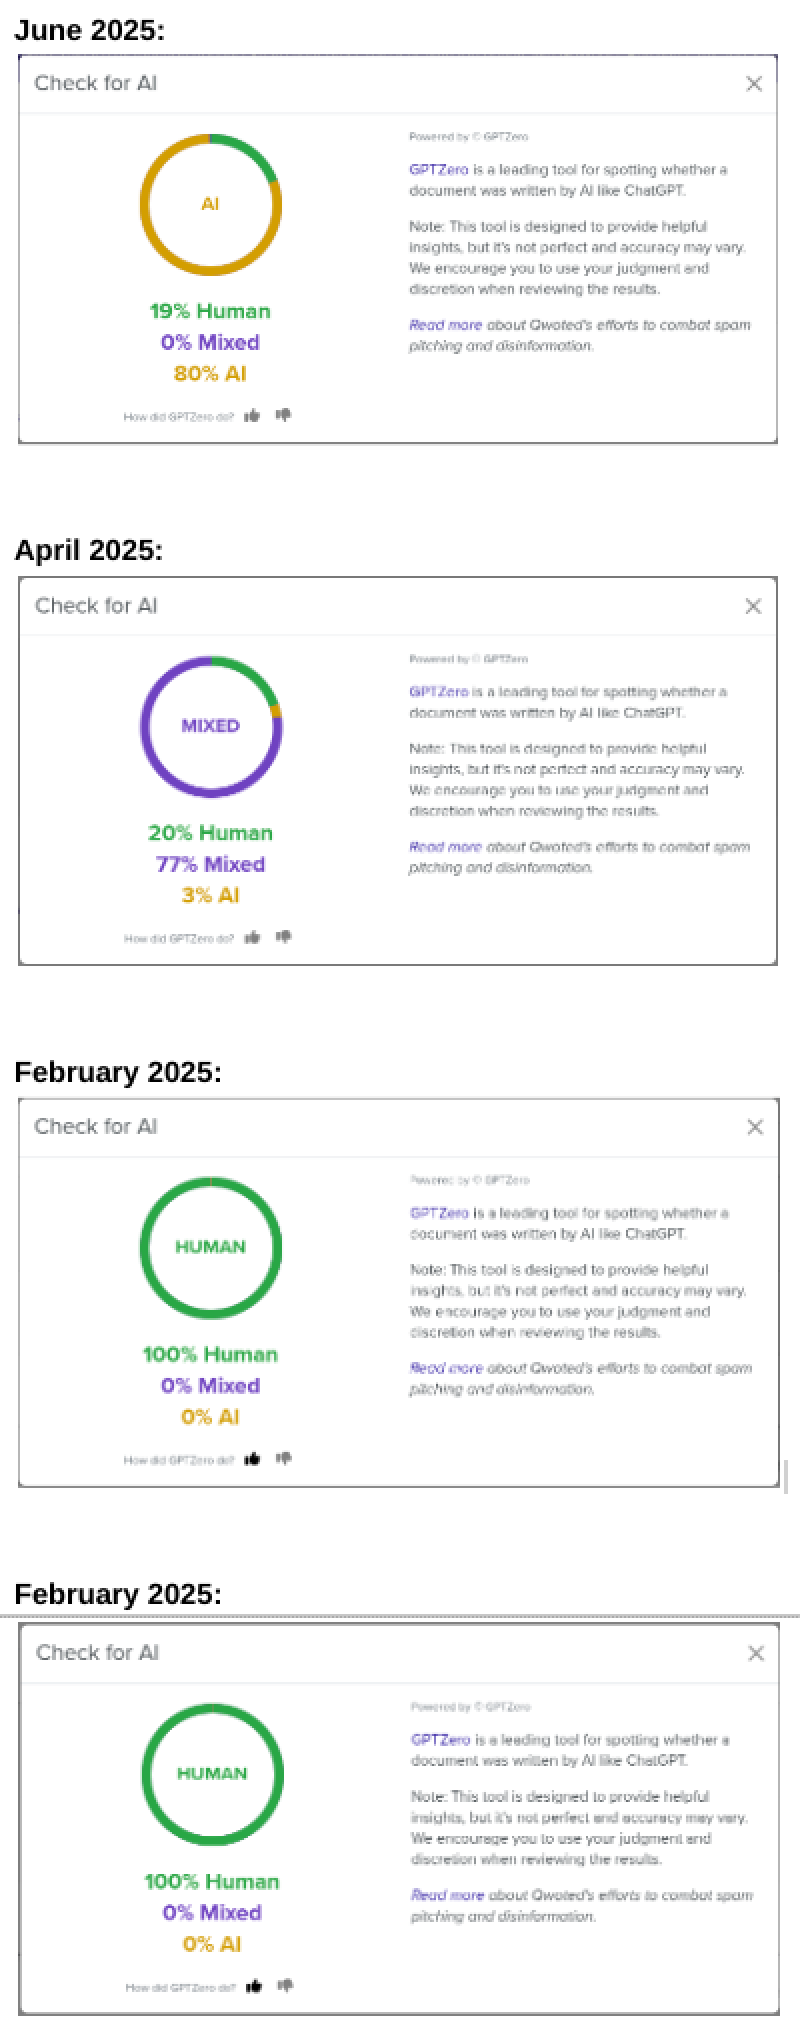Open Read more link in last February panel
This screenshot has height=2028, width=800.
click(x=447, y=1895)
